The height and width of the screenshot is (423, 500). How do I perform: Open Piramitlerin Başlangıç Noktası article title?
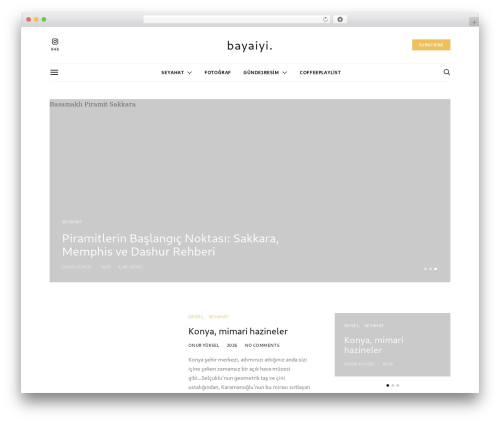[170, 245]
